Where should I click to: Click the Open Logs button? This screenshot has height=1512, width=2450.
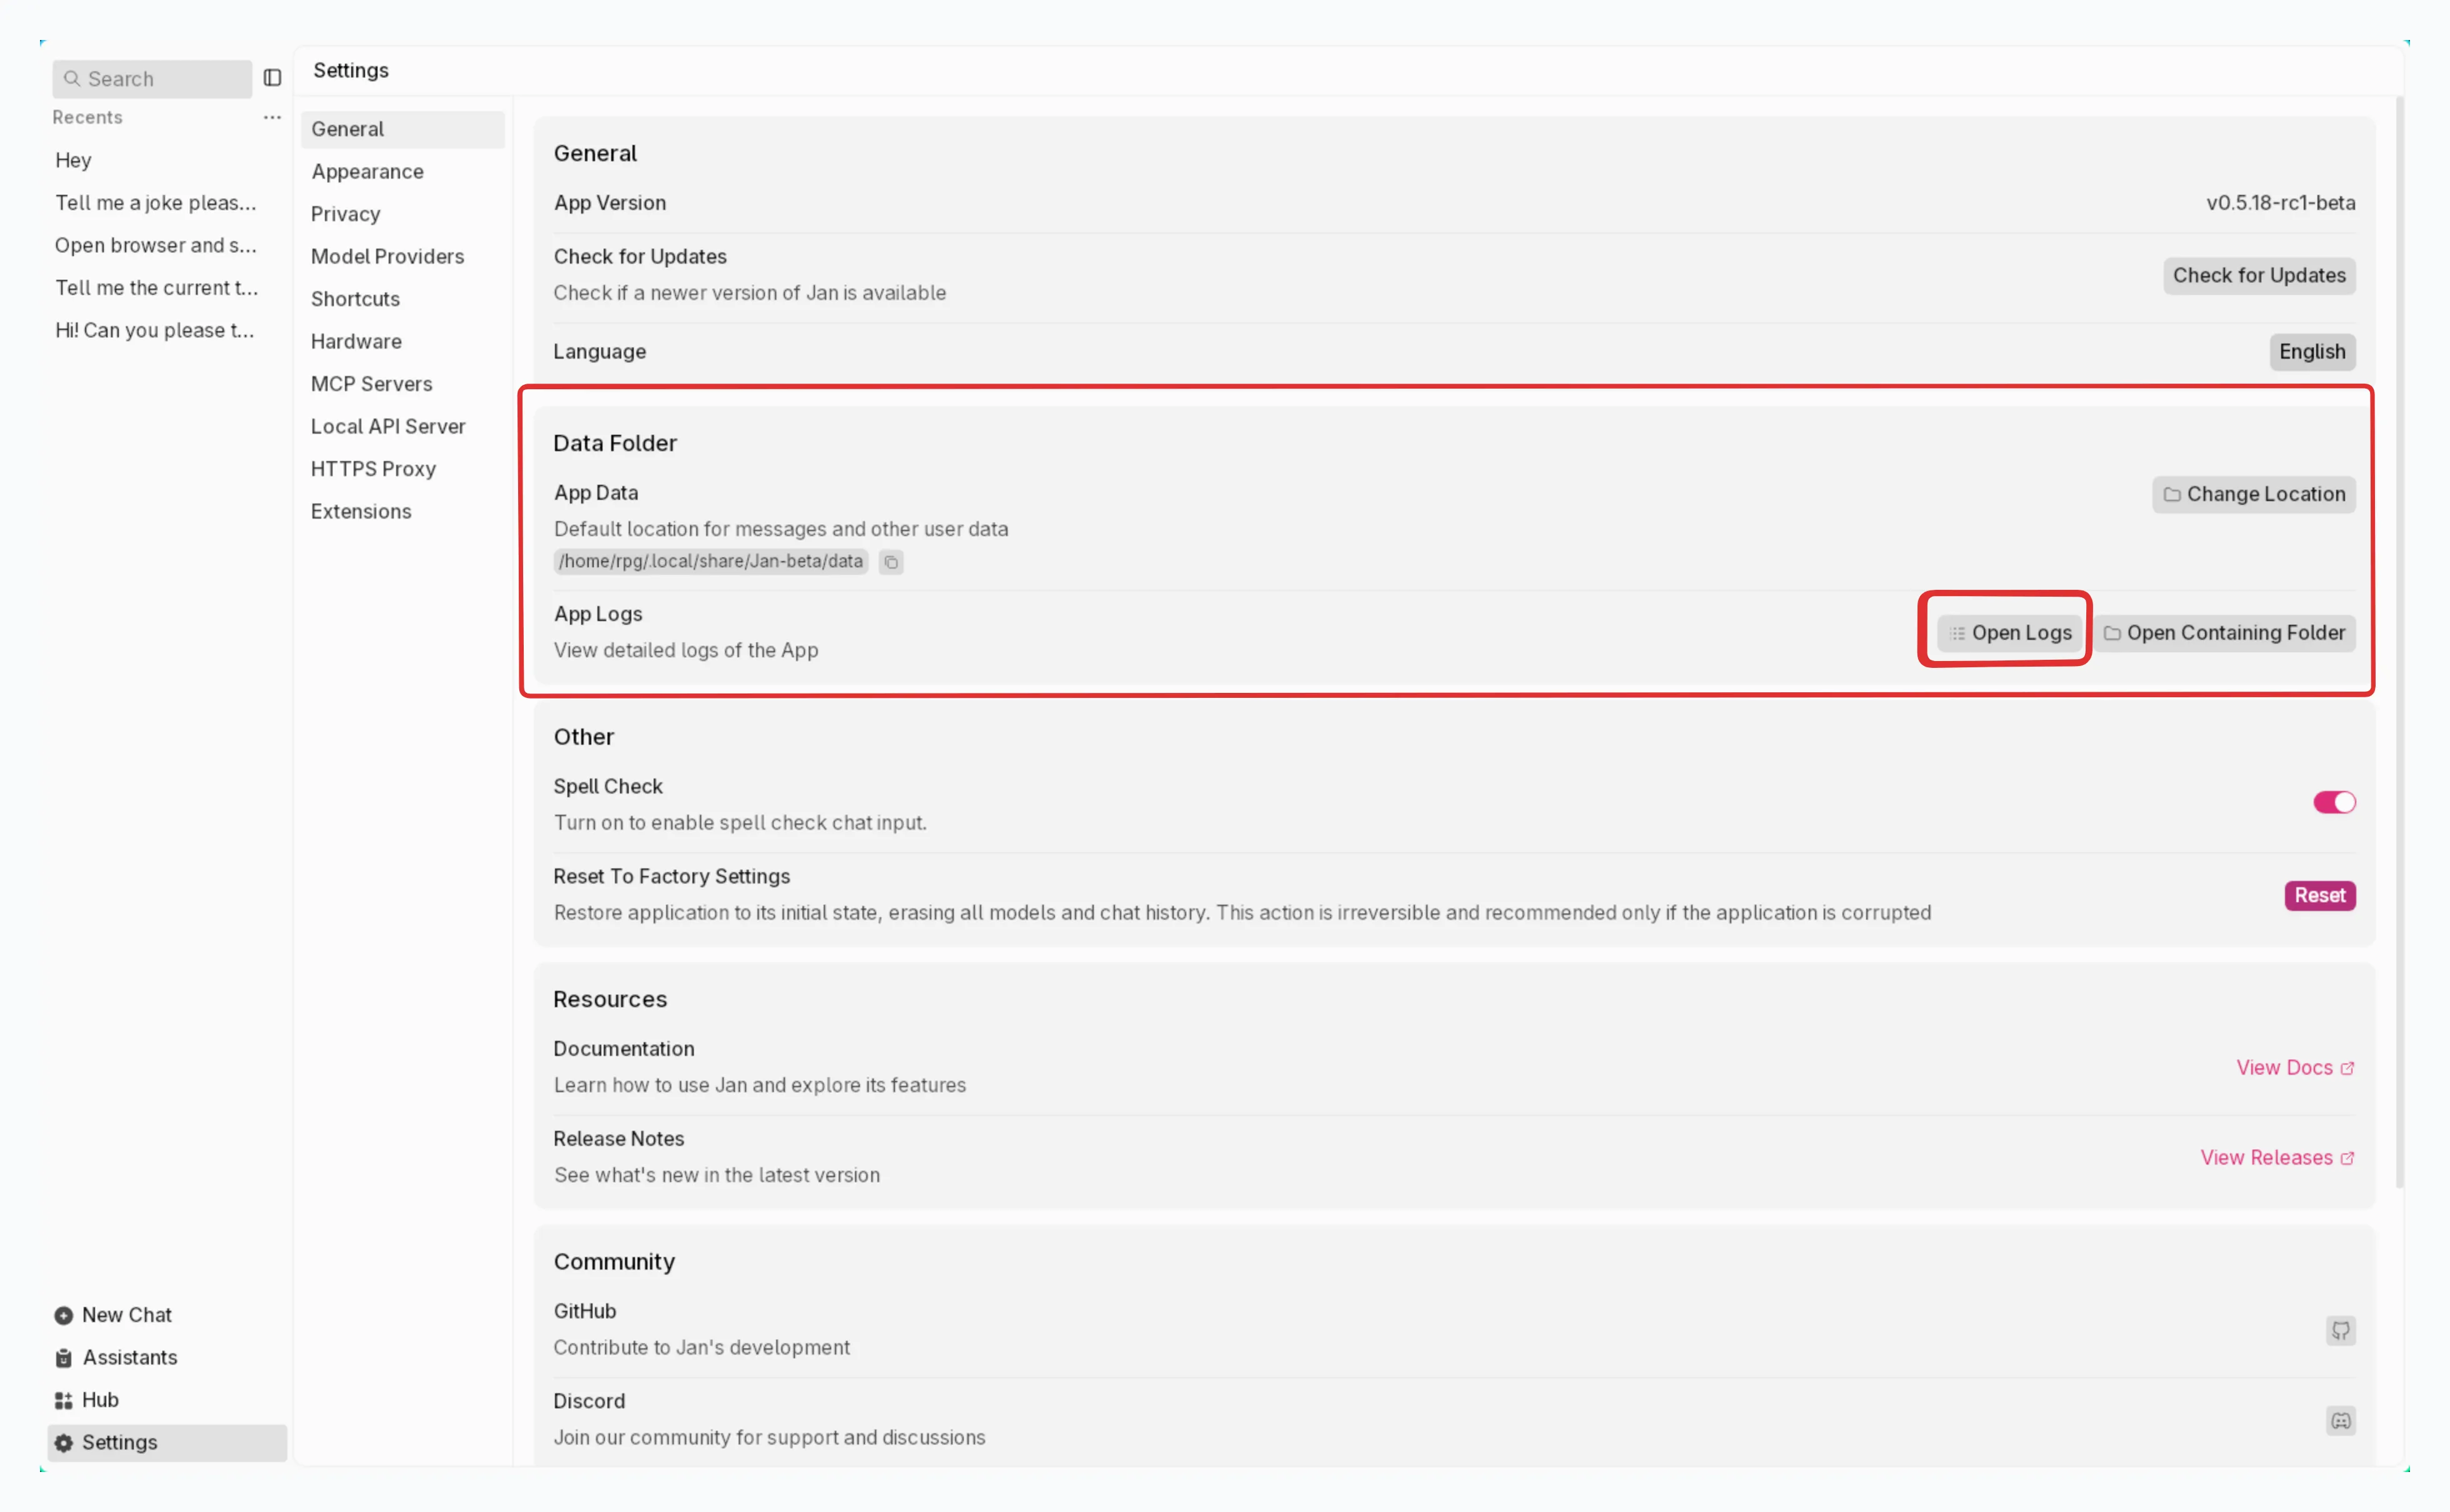(x=2009, y=633)
